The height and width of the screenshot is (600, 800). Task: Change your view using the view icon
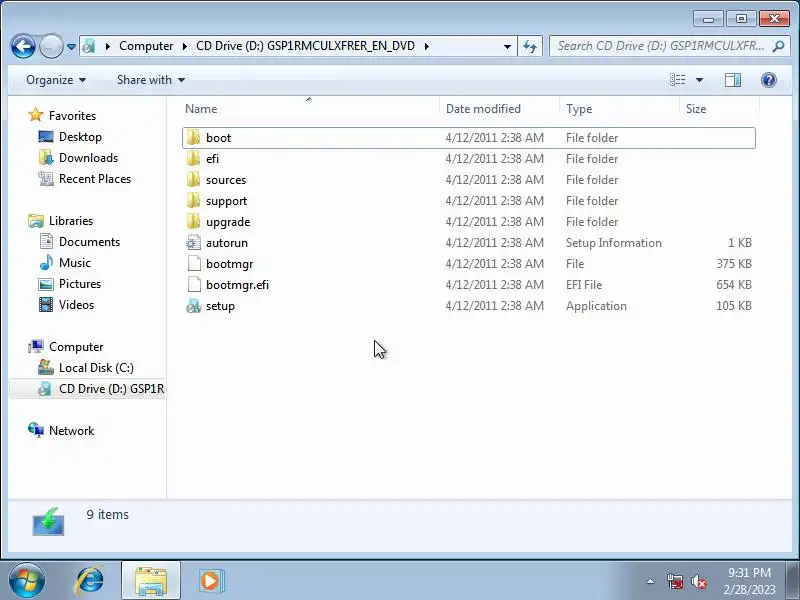(x=678, y=80)
